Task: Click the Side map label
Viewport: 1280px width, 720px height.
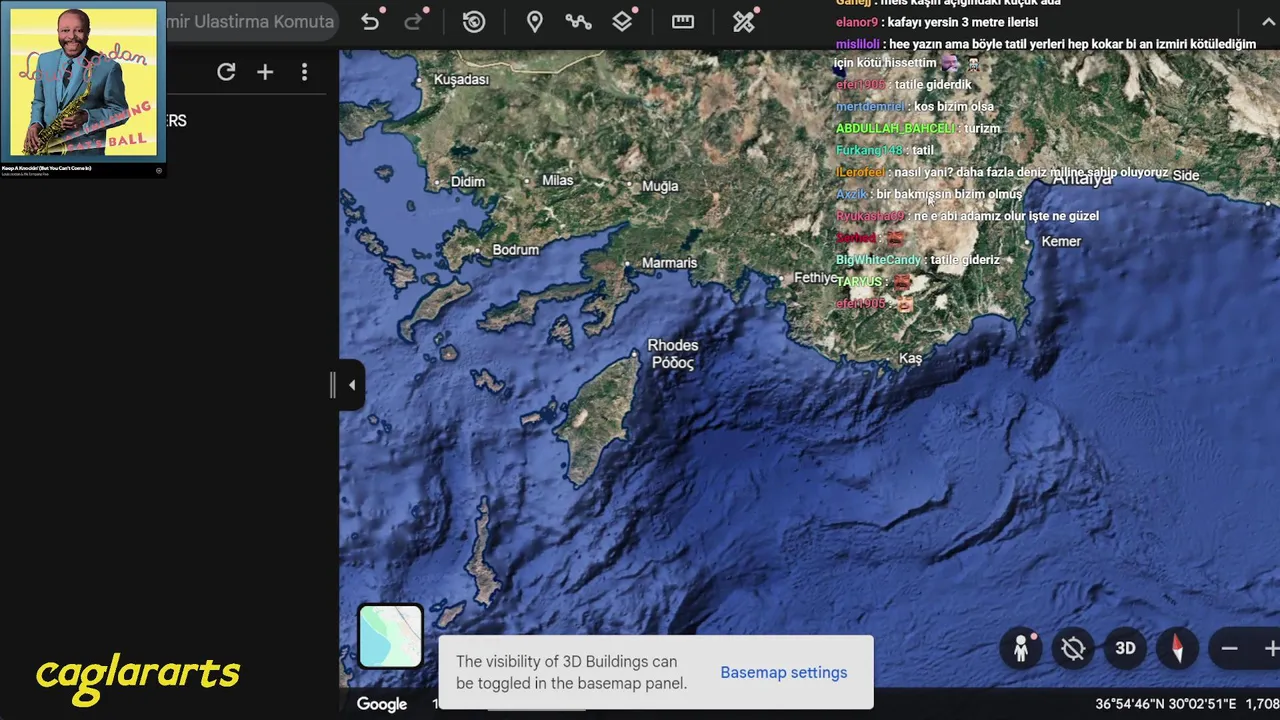Action: click(1186, 175)
